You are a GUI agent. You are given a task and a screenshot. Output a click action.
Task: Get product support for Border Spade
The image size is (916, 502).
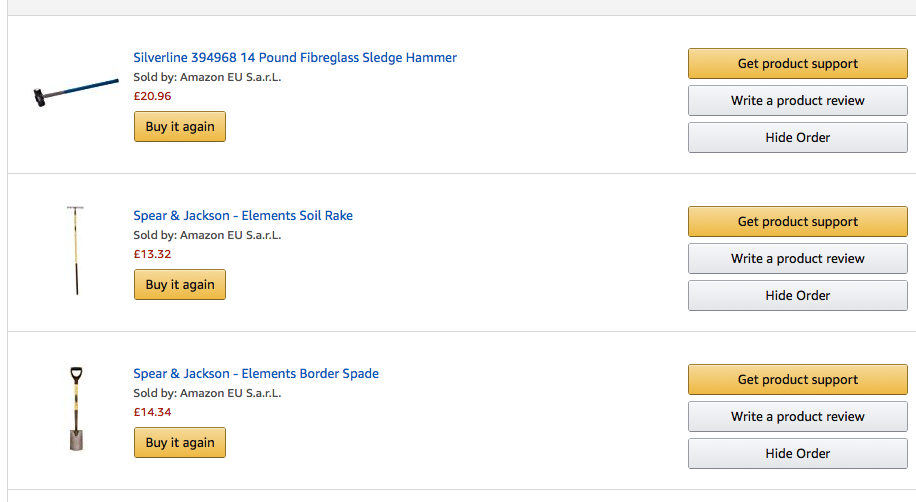pyautogui.click(x=798, y=380)
